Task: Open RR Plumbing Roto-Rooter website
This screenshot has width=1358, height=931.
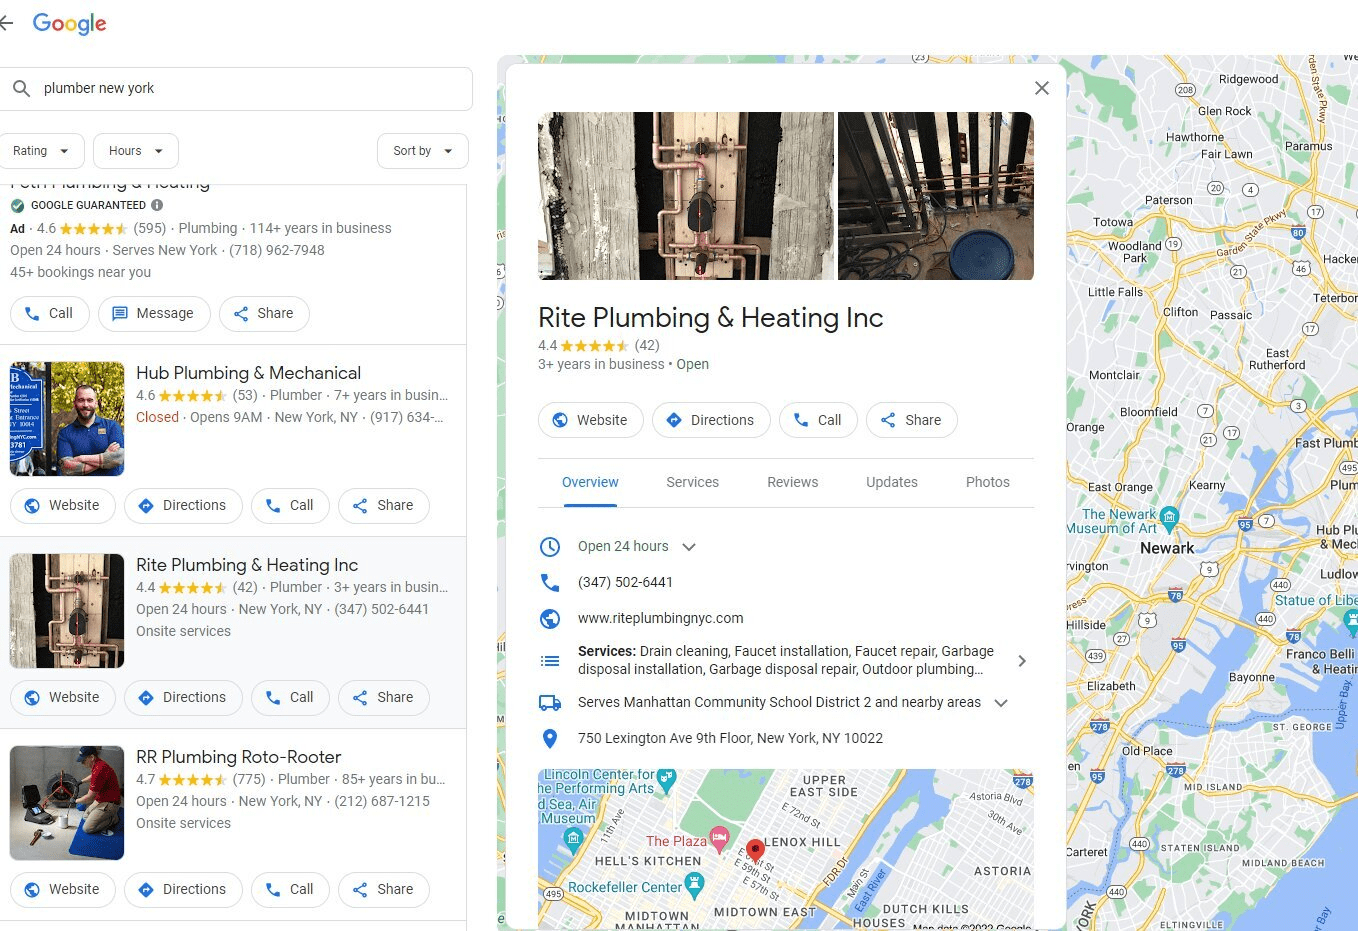Action: tap(63, 889)
